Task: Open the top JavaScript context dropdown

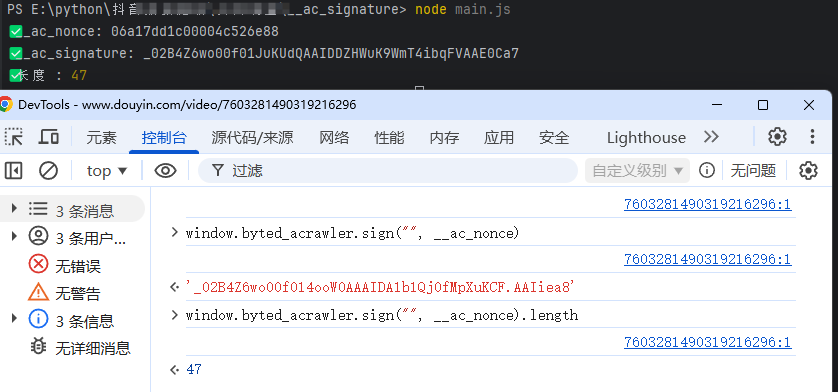Action: click(x=107, y=171)
